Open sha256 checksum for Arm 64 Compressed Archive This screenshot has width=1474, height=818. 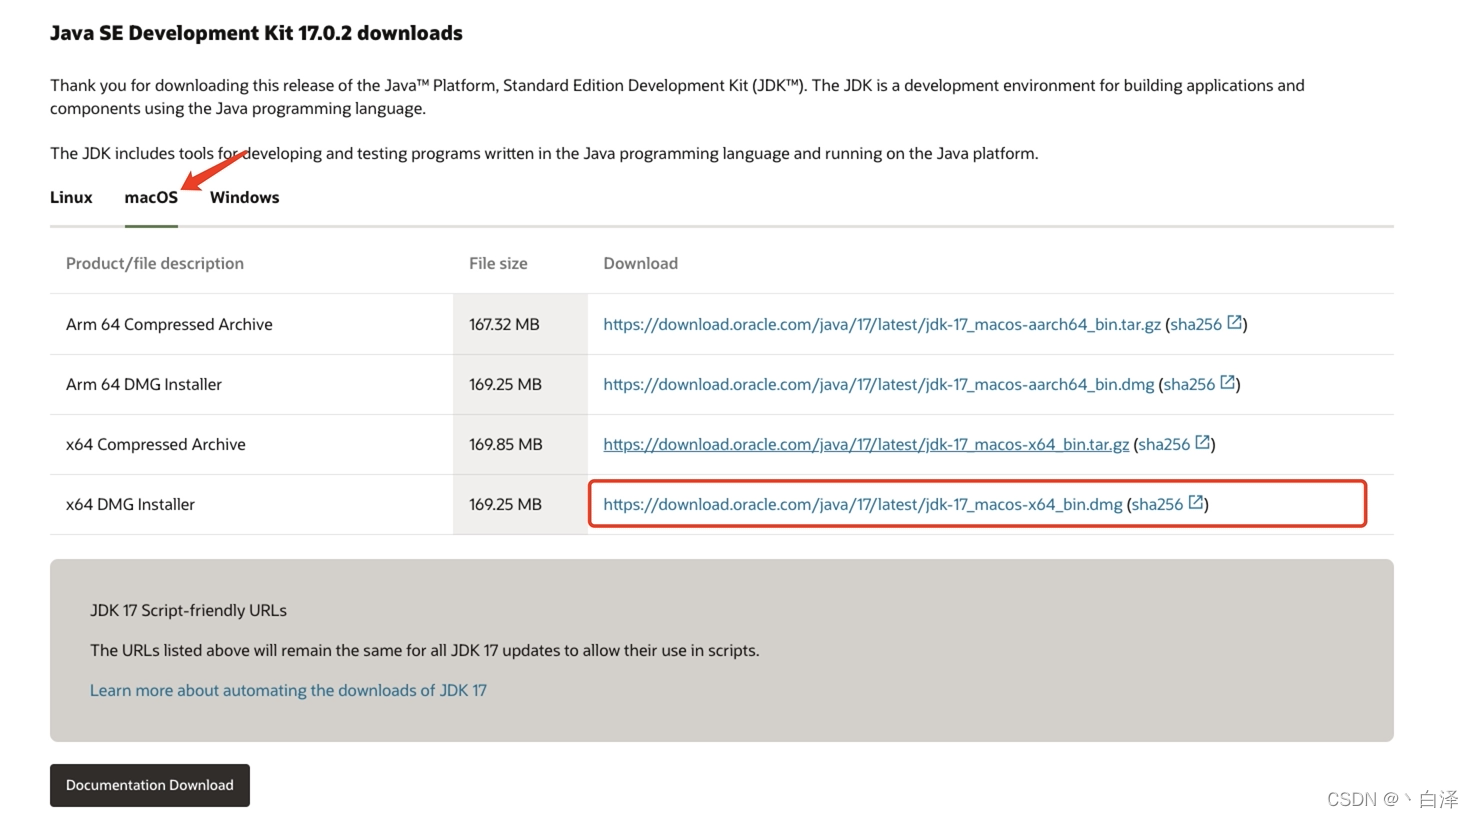click(x=1199, y=322)
